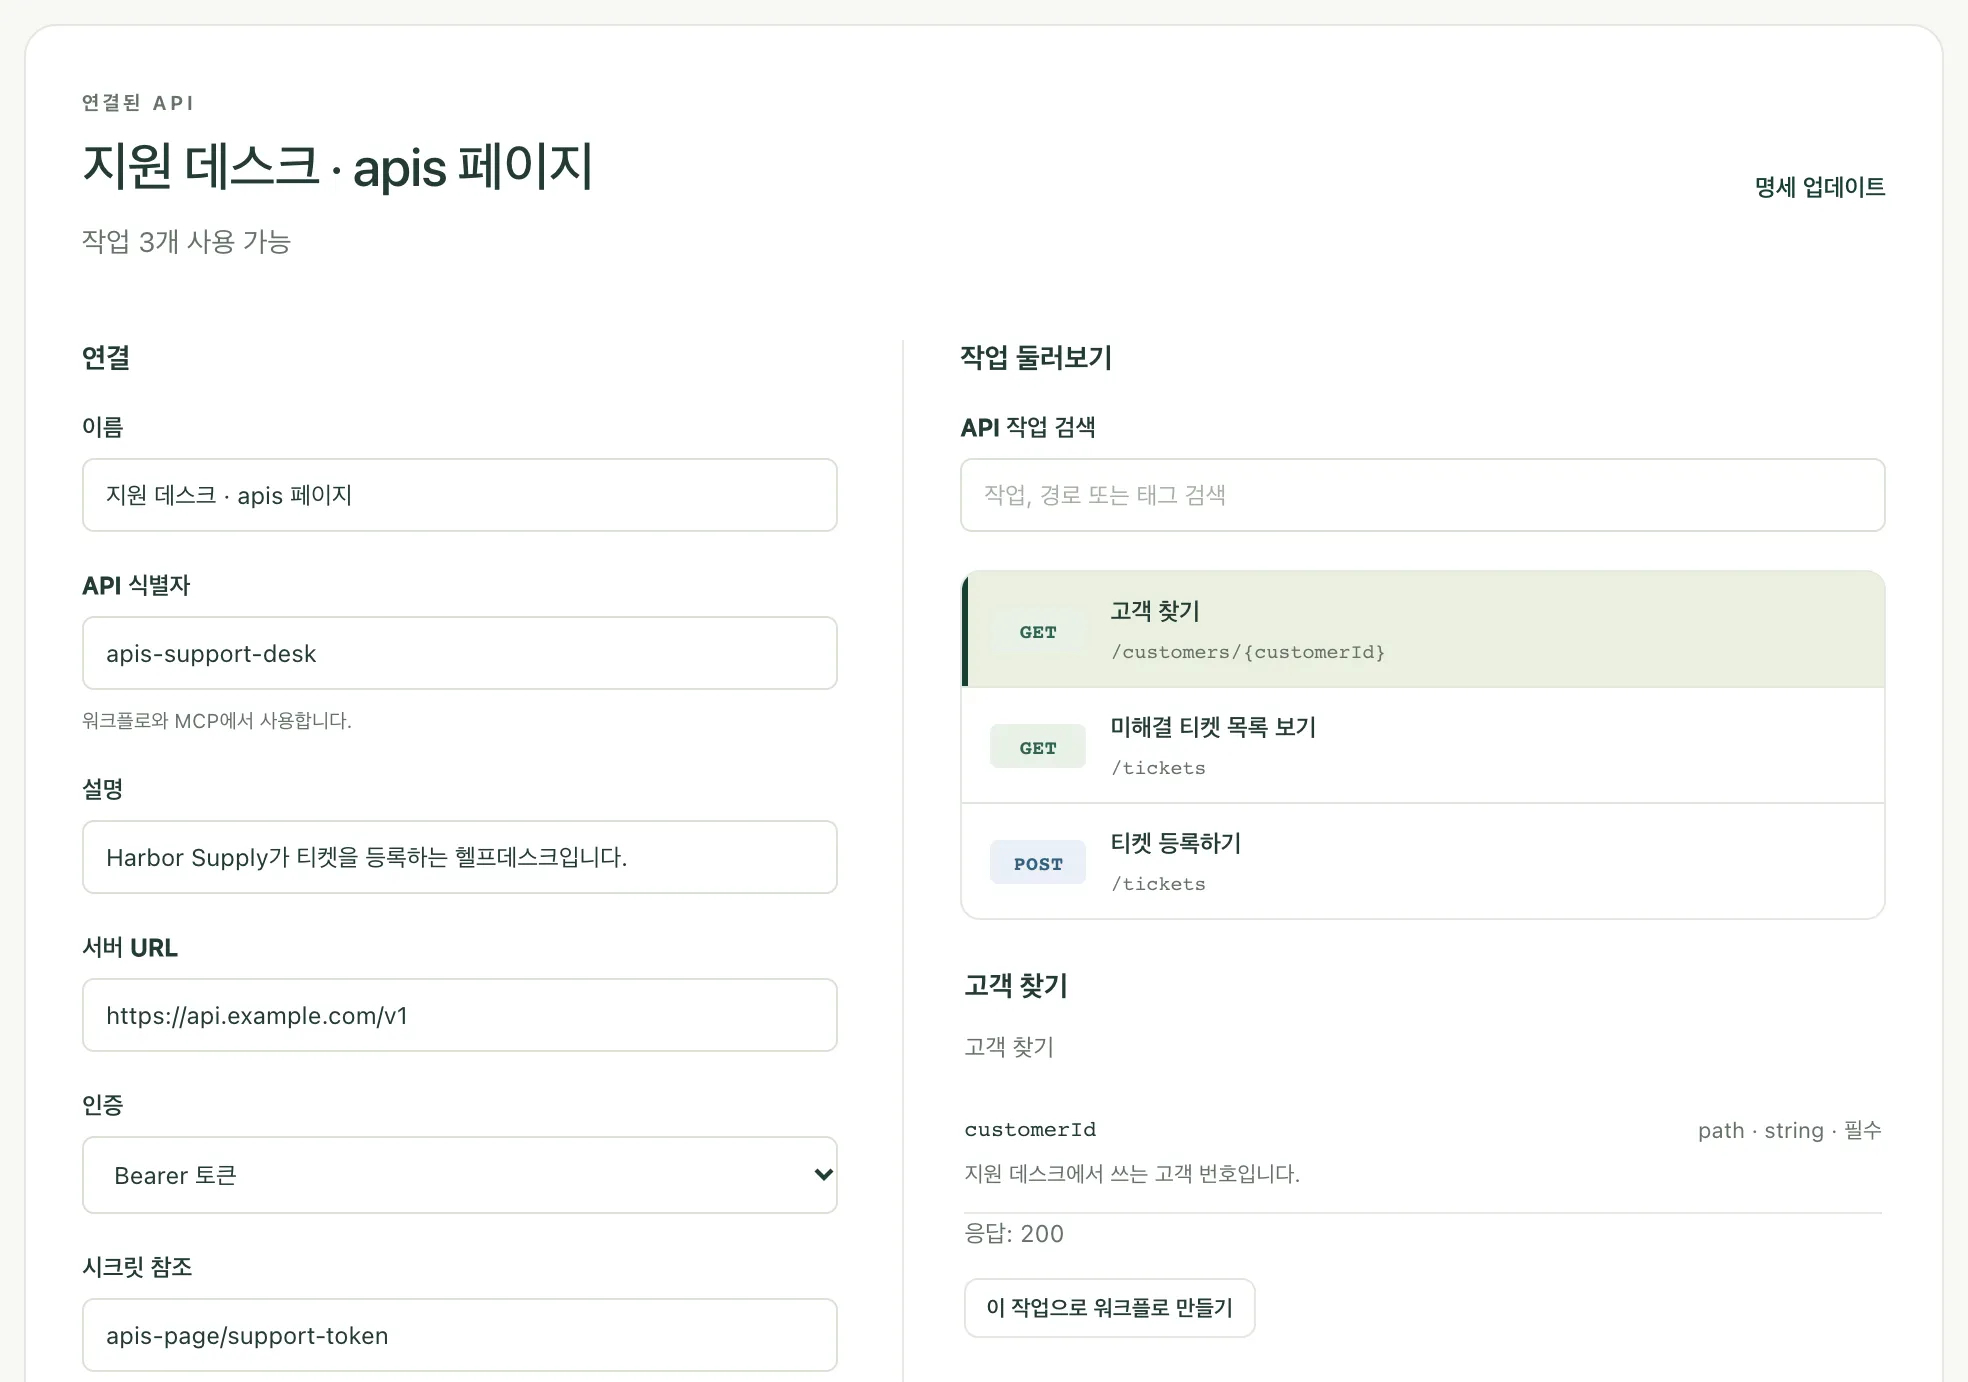1968x1382 pixels.
Task: Click GET badge beside 미해결 티켓 목록 보기
Action: coord(1038,747)
